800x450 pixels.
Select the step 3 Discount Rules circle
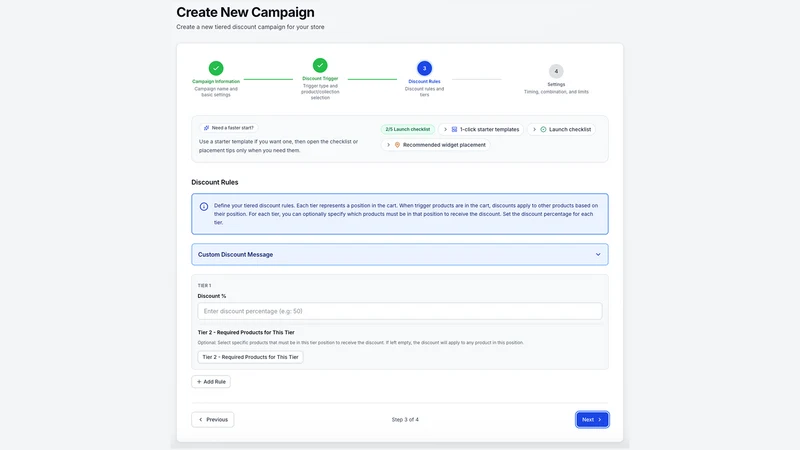coord(424,68)
